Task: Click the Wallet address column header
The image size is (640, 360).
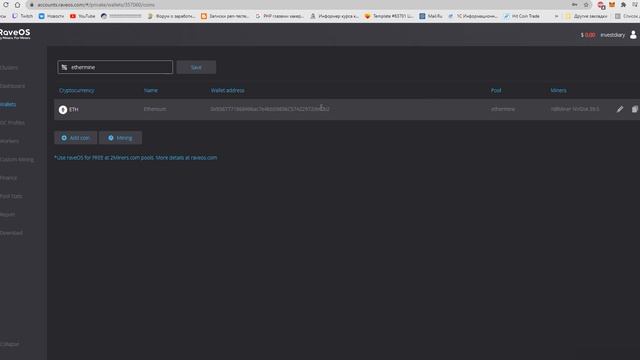Action: pyautogui.click(x=227, y=90)
